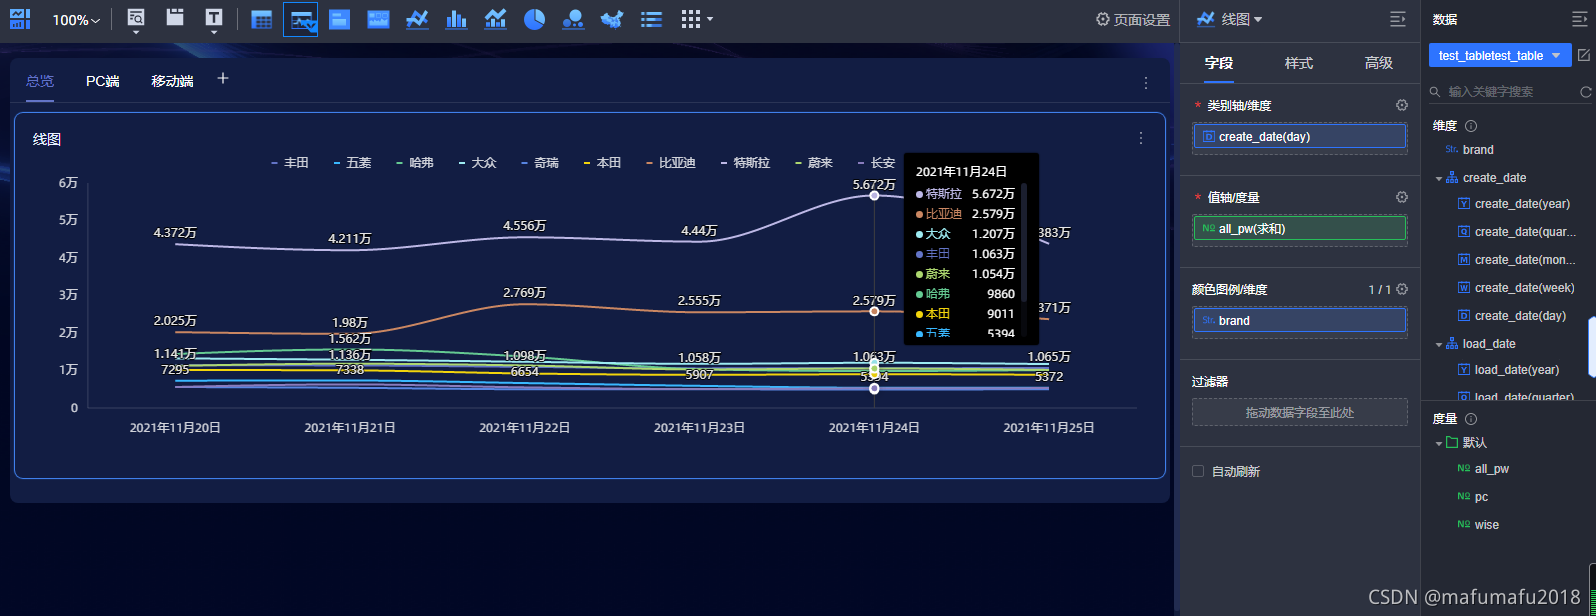This screenshot has width=1596, height=616.
Task: Select the tab container component icon
Action: (x=175, y=17)
